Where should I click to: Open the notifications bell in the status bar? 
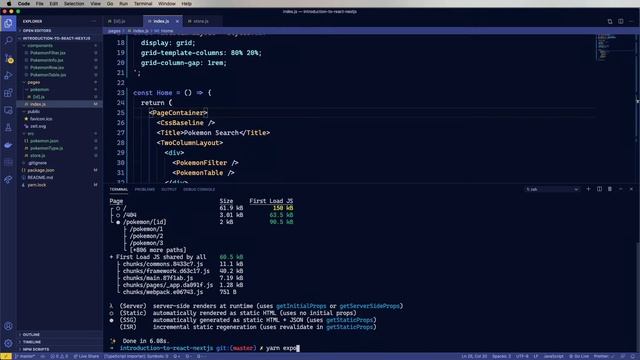pos(633,356)
